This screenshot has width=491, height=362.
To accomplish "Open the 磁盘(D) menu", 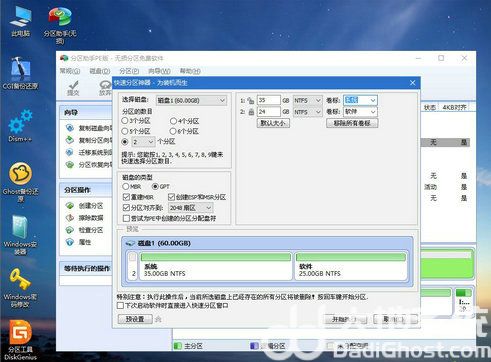I will 100,71.
